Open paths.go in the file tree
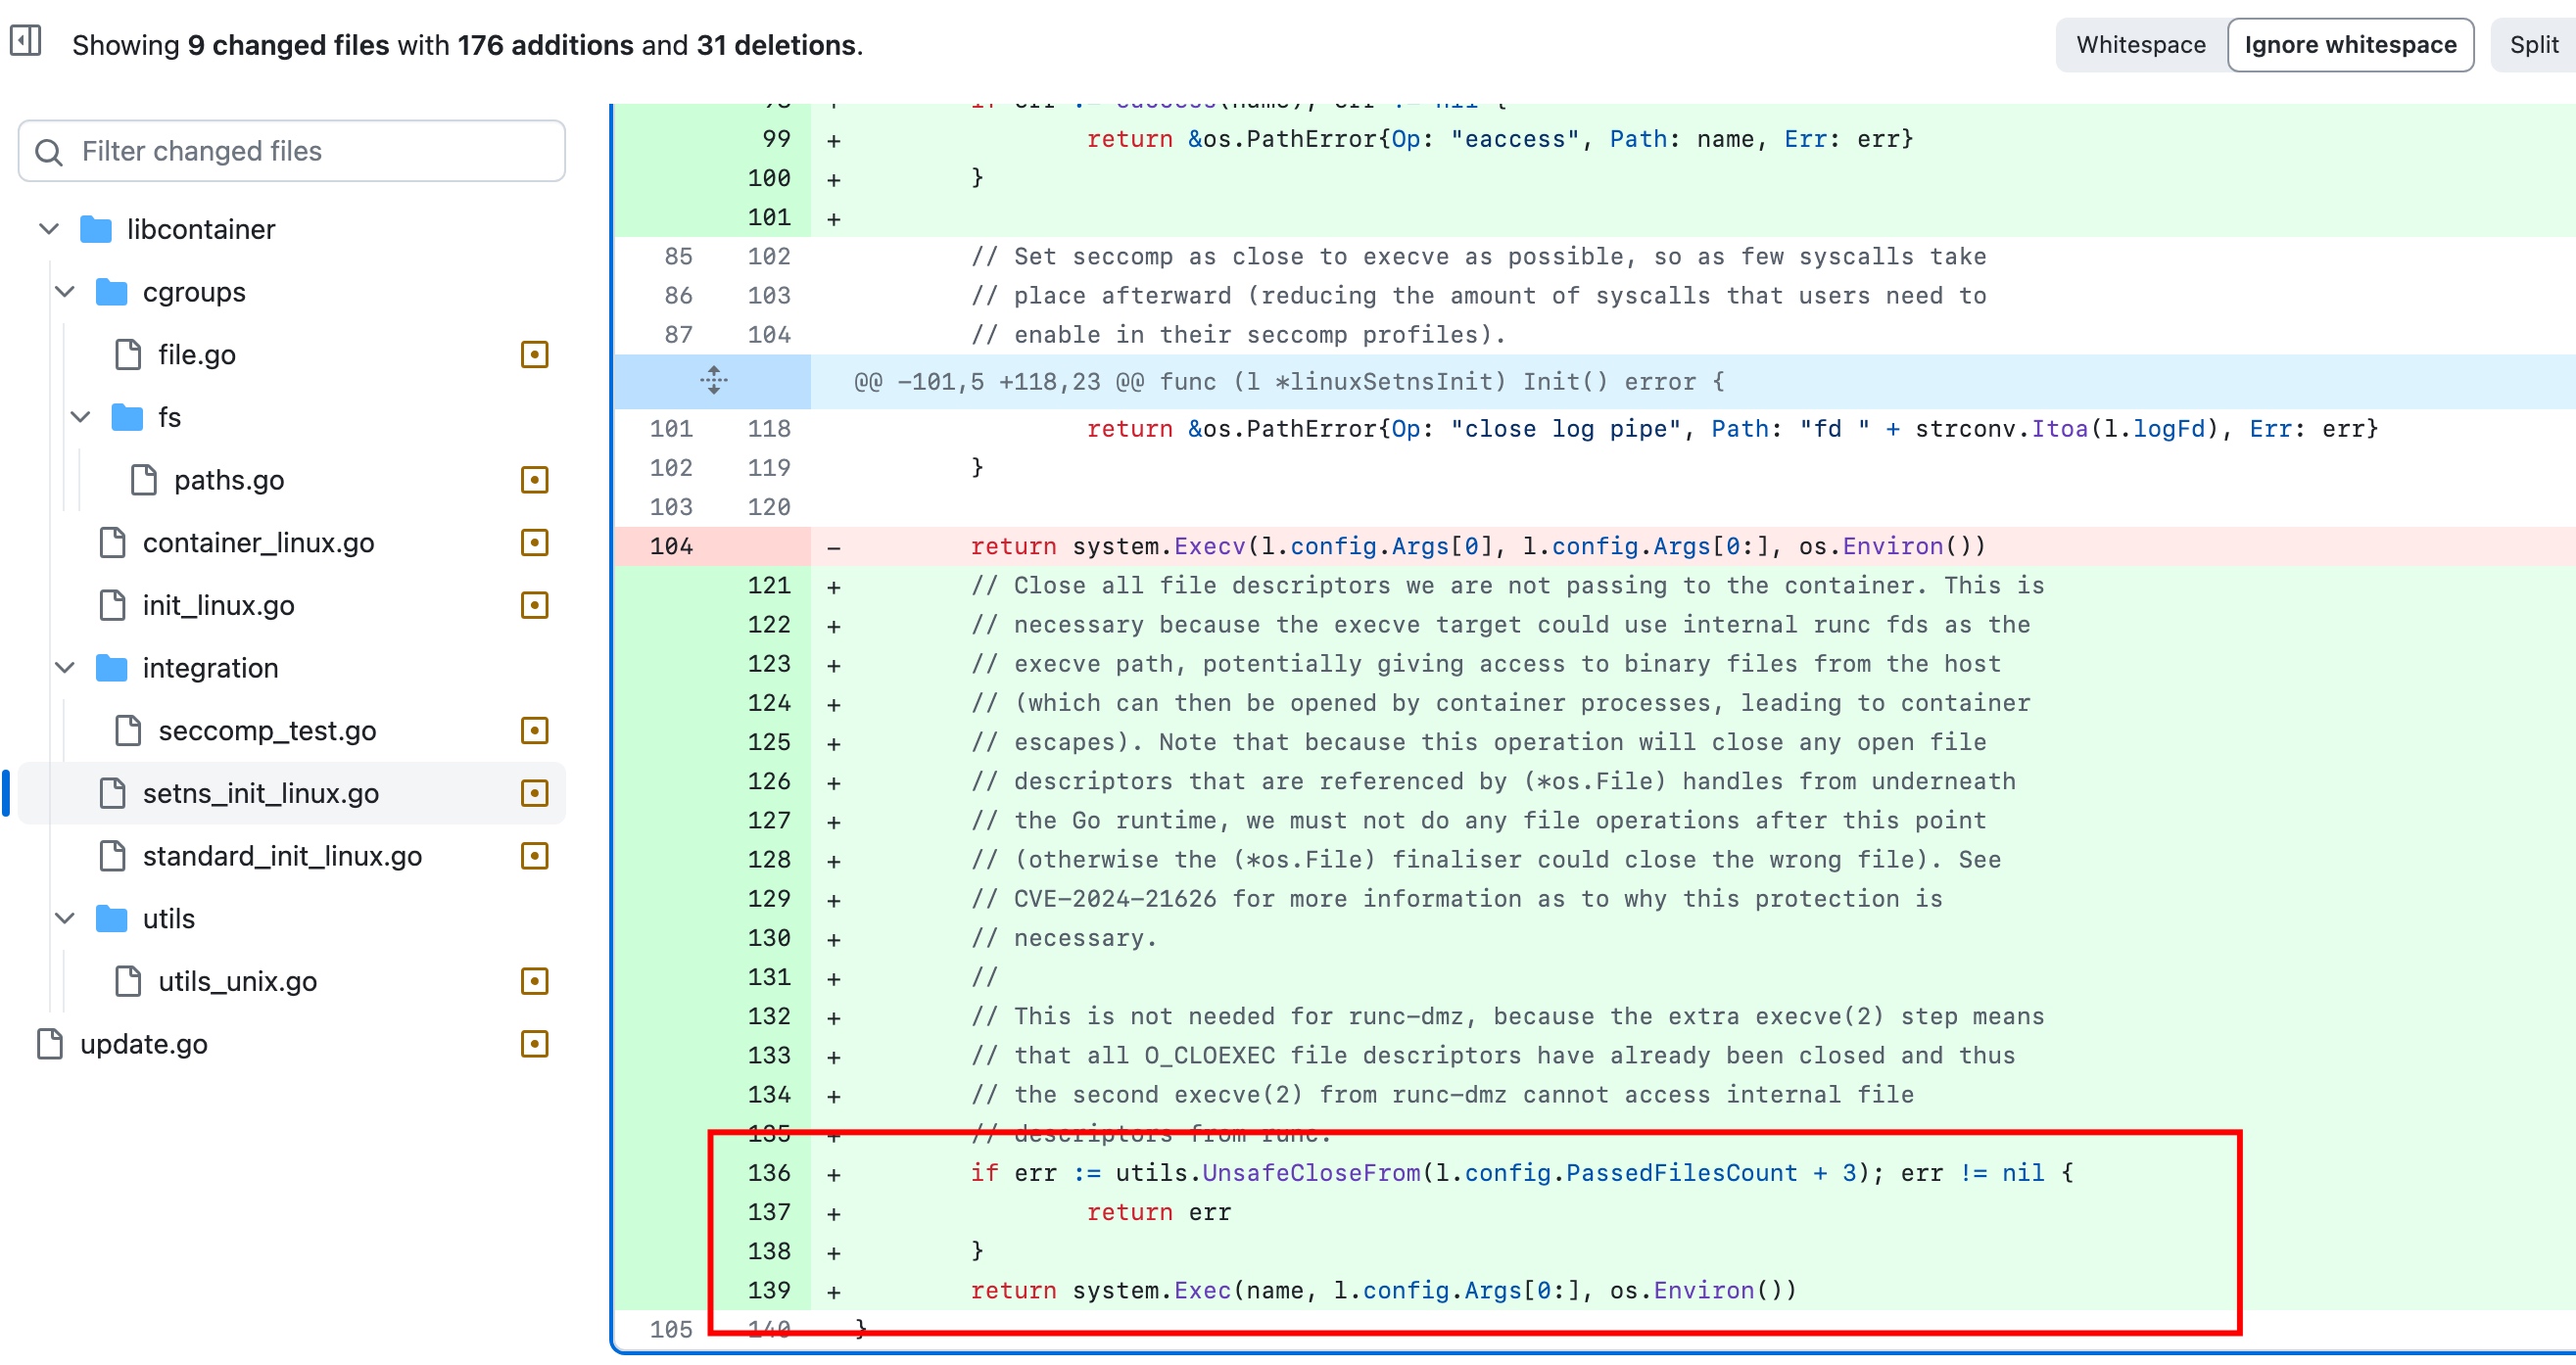Screen dimensions: 2576x1365 point(229,480)
